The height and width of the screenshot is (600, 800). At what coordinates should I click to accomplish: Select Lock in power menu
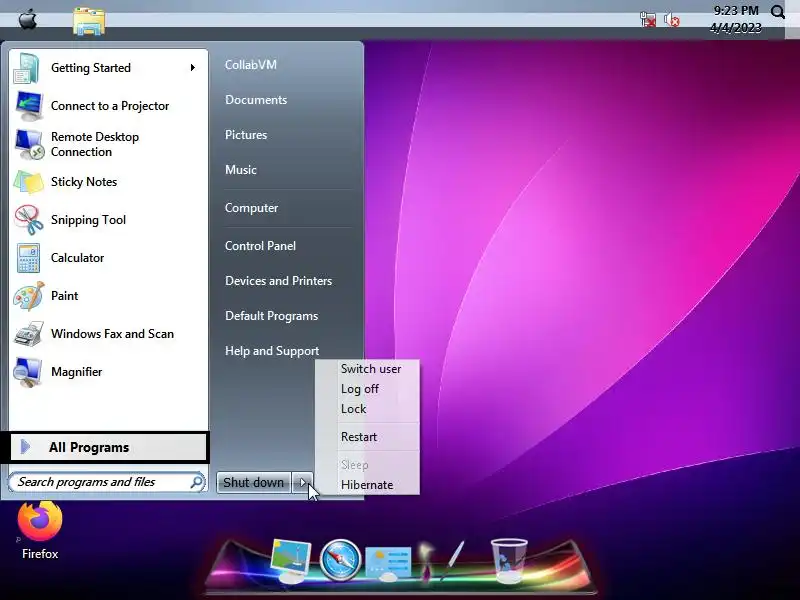coord(354,409)
